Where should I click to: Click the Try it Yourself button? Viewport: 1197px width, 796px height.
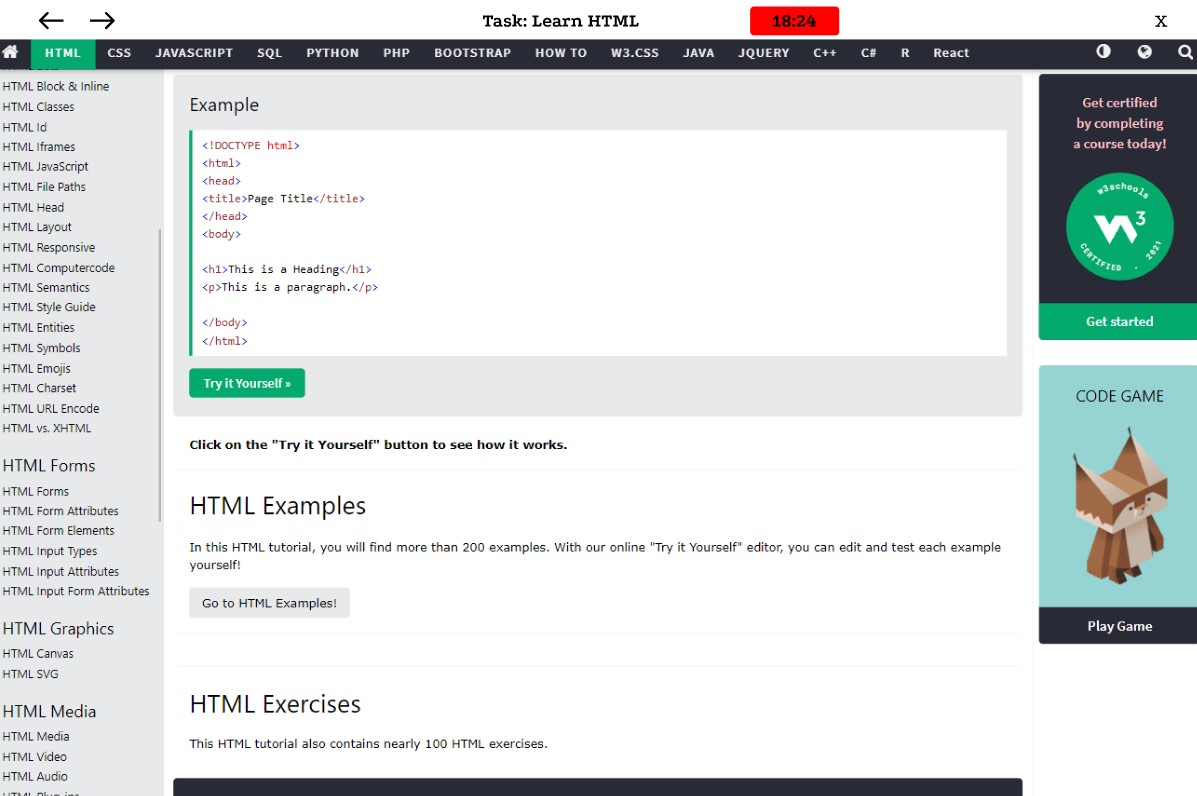(x=246, y=383)
